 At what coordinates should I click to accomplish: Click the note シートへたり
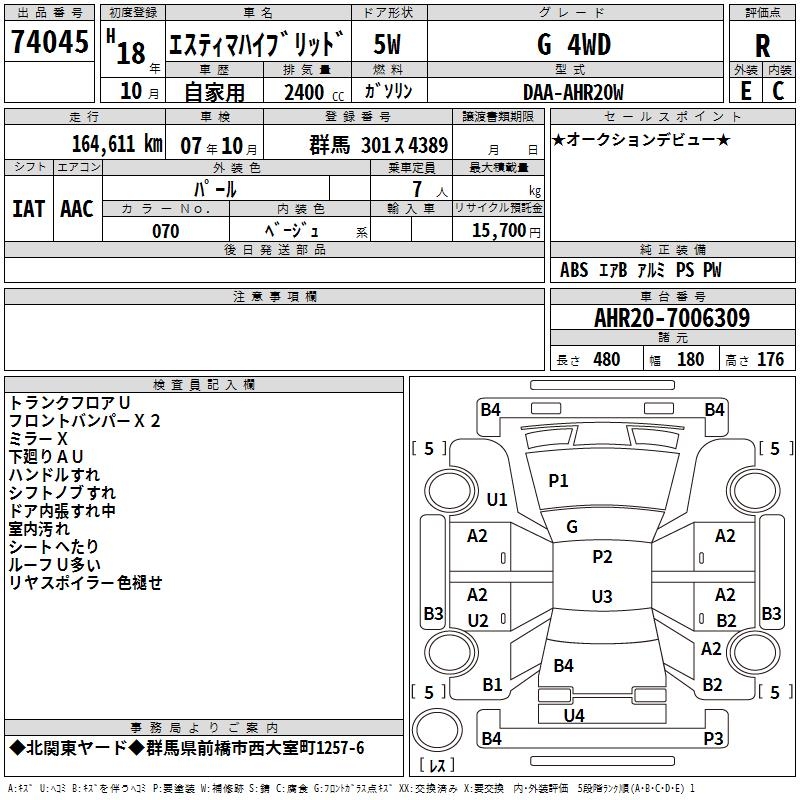pyautogui.click(x=54, y=546)
